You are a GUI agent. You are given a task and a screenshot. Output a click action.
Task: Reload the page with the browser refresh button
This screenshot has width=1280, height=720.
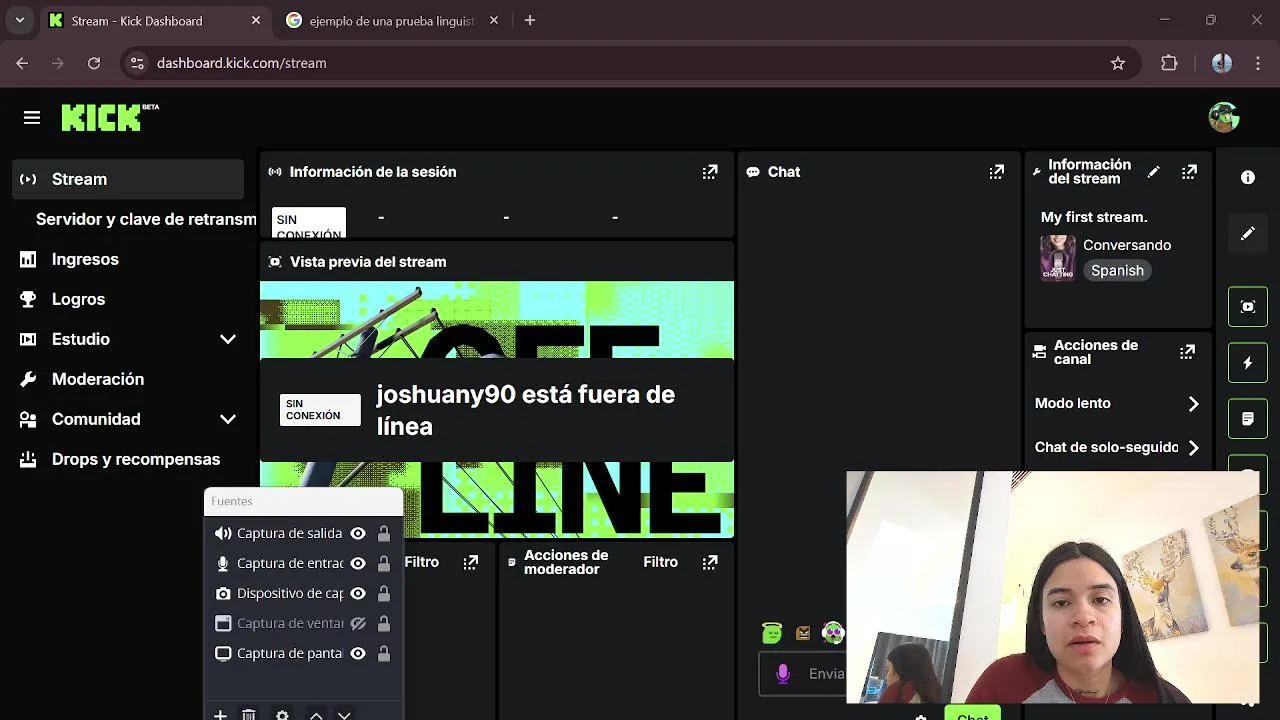click(x=94, y=63)
